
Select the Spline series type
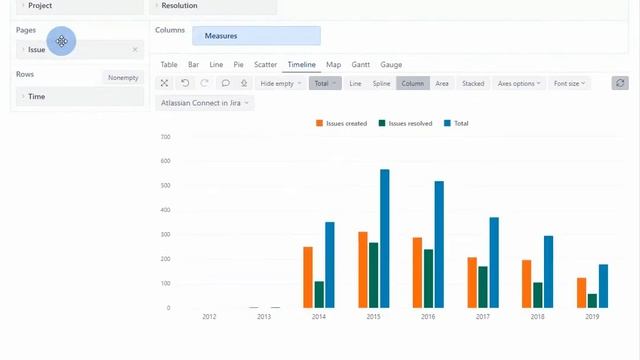(381, 83)
